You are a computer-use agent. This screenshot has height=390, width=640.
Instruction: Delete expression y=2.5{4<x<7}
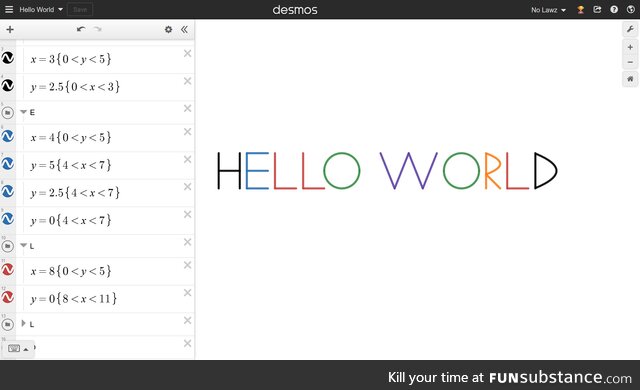click(x=187, y=187)
